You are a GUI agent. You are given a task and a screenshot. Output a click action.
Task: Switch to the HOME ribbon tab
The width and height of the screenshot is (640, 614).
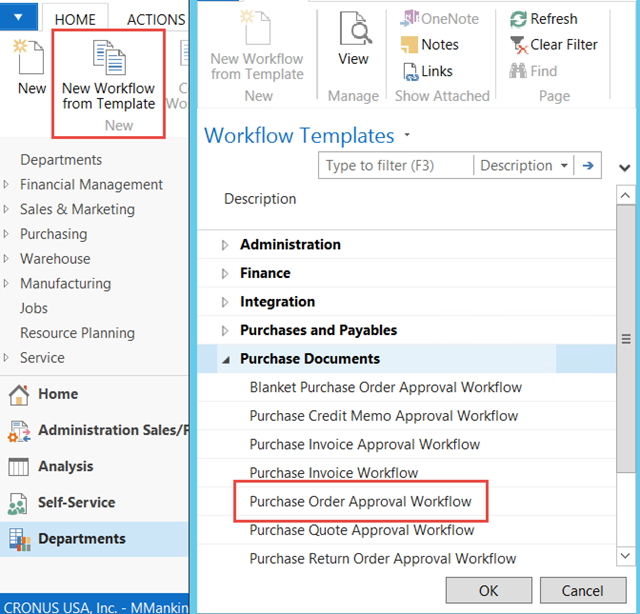pyautogui.click(x=75, y=19)
